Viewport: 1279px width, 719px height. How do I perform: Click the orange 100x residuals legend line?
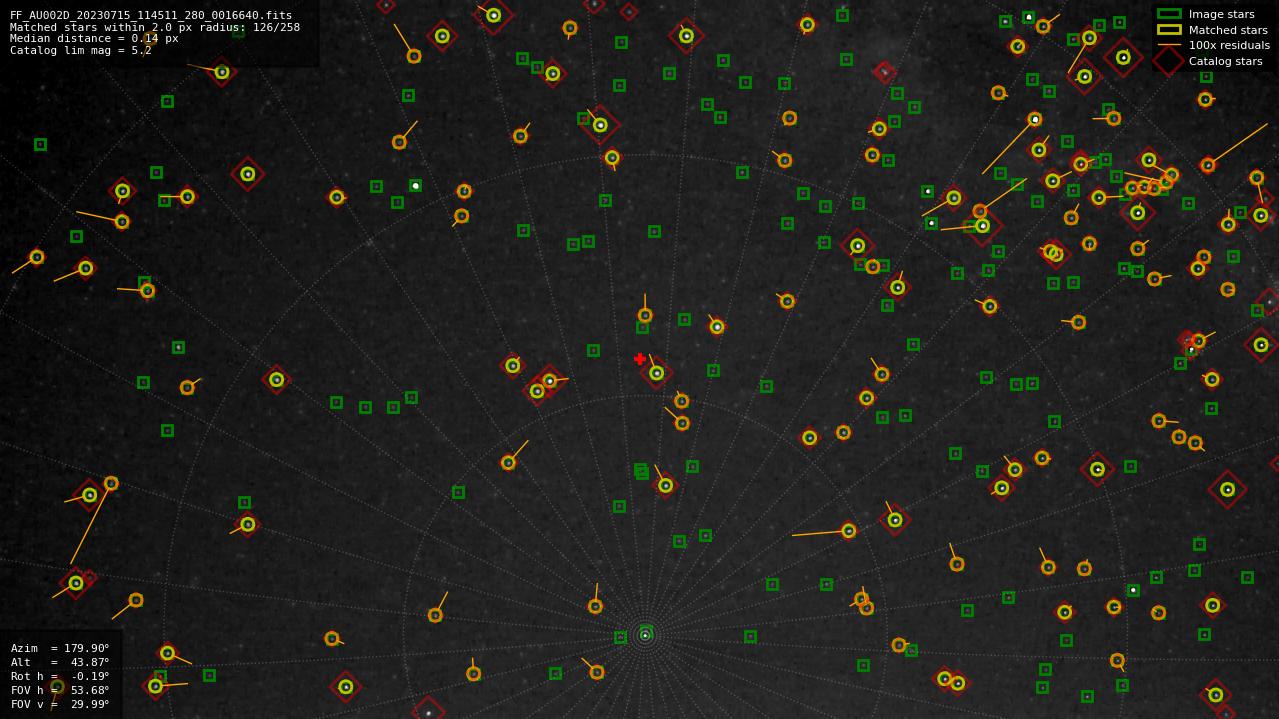coord(1169,45)
